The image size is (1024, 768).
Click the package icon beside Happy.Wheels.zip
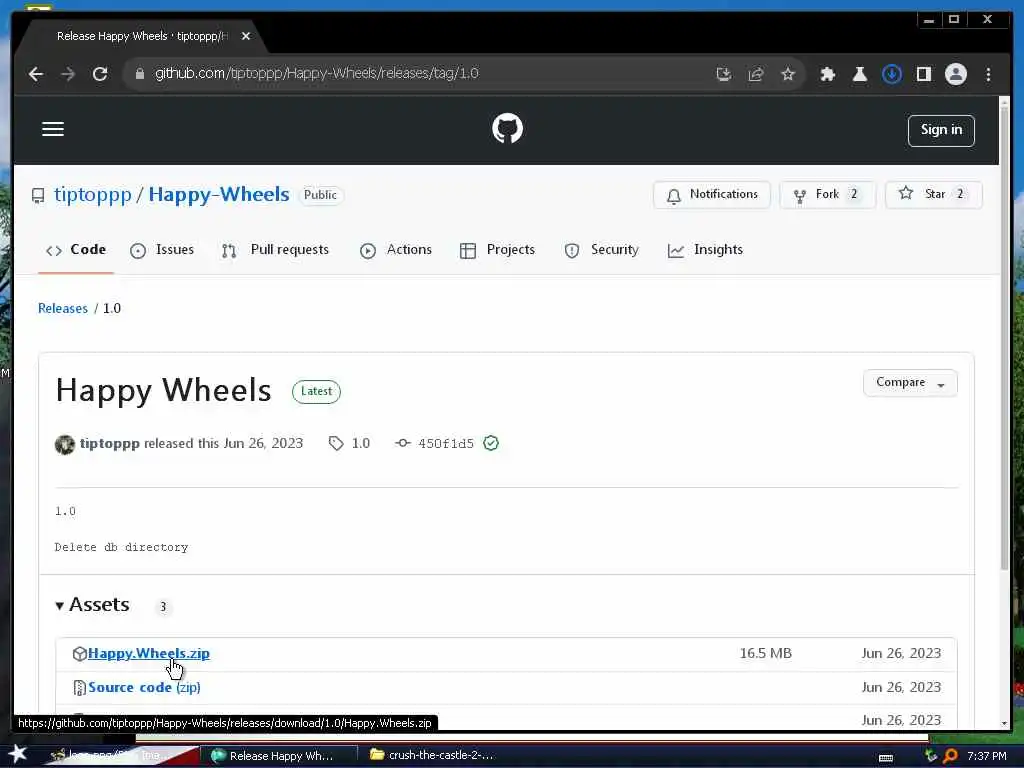[80, 654]
